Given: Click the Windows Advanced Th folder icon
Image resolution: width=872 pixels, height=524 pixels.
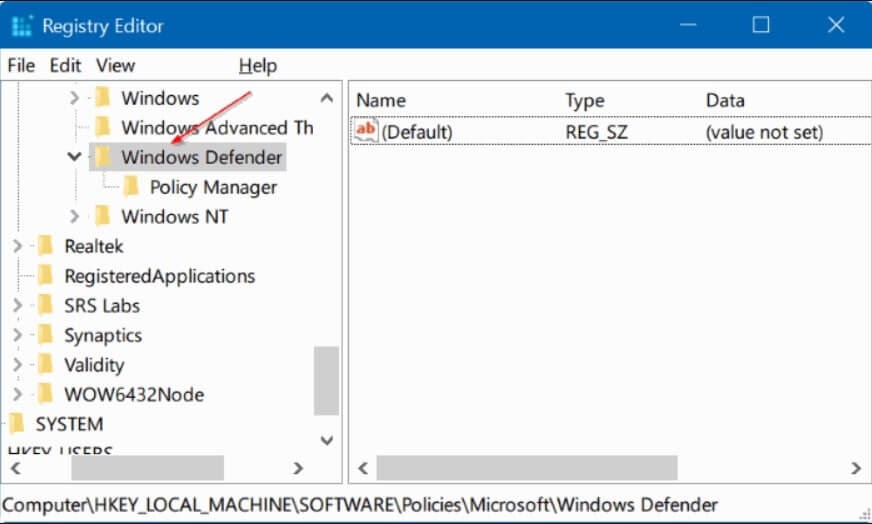Looking at the screenshot, I should coord(102,127).
